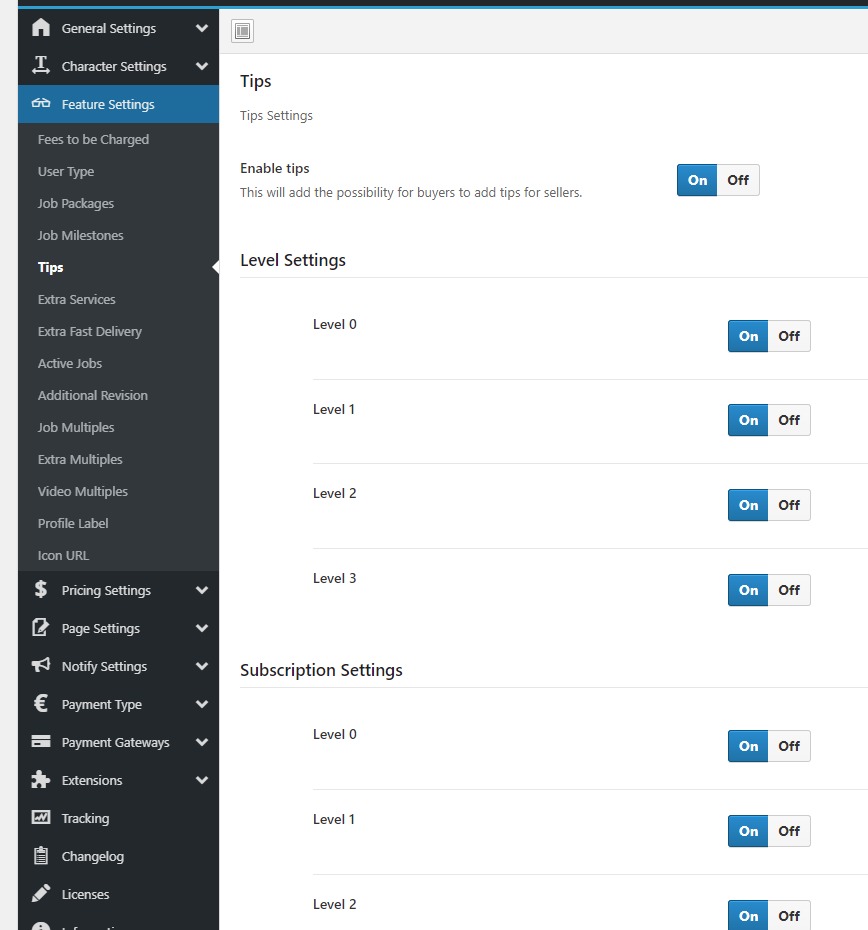Set Subscription Settings Level 1 to On
The height and width of the screenshot is (930, 868).
tap(748, 831)
